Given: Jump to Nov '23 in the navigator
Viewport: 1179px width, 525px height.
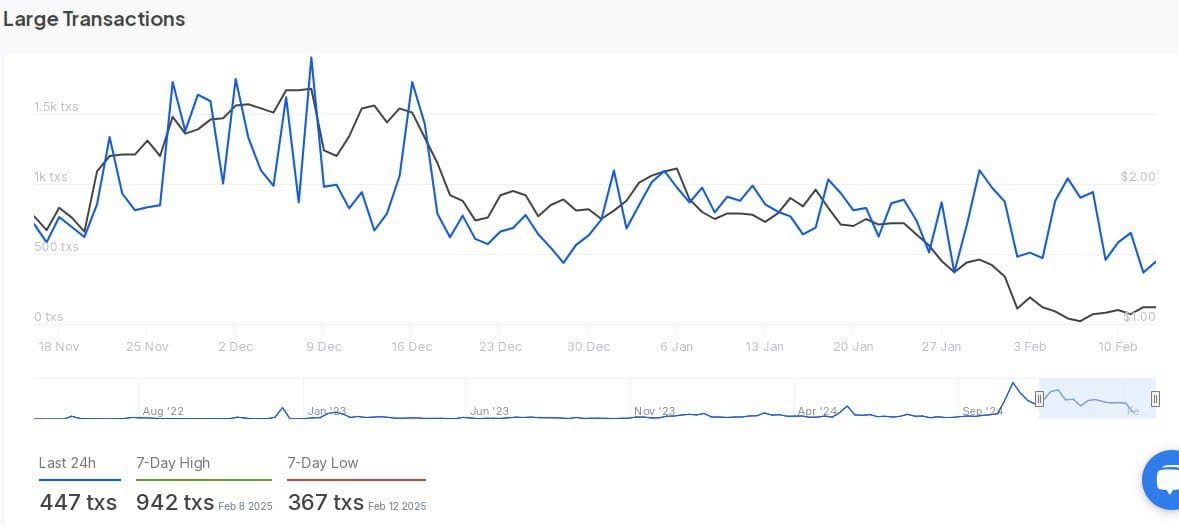Looking at the screenshot, I should [654, 411].
